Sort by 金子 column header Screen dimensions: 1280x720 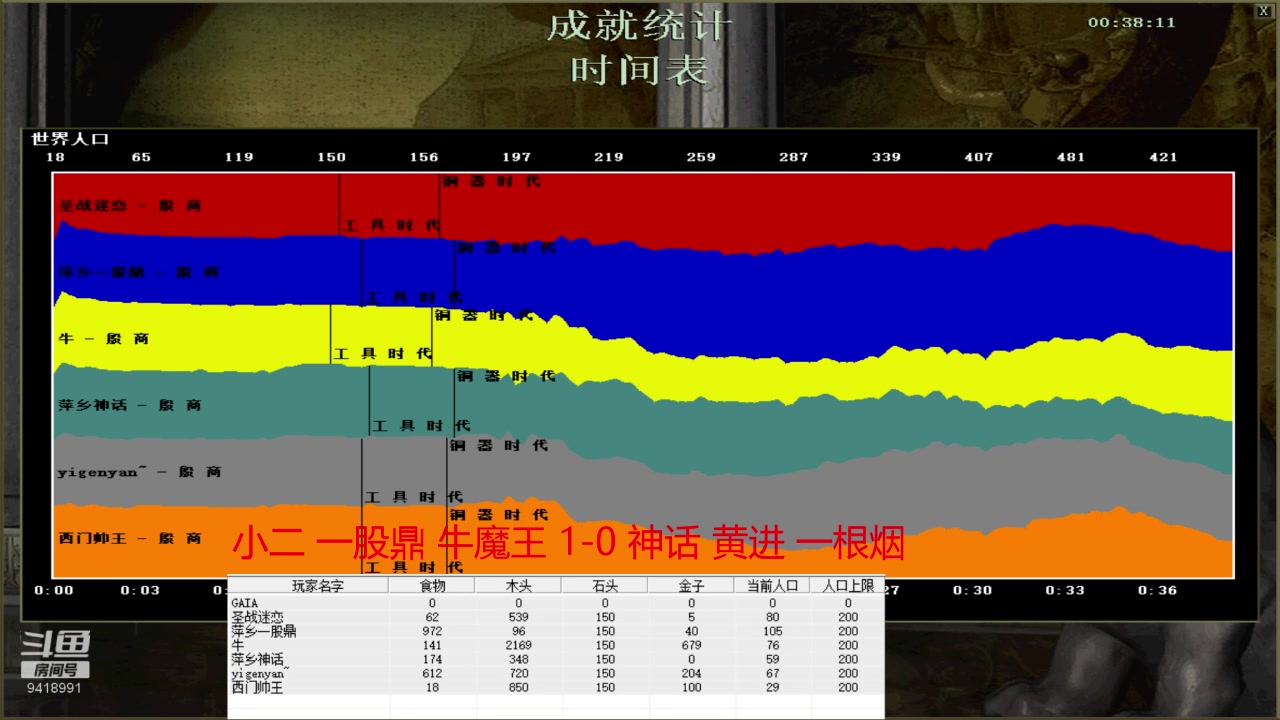click(x=691, y=586)
